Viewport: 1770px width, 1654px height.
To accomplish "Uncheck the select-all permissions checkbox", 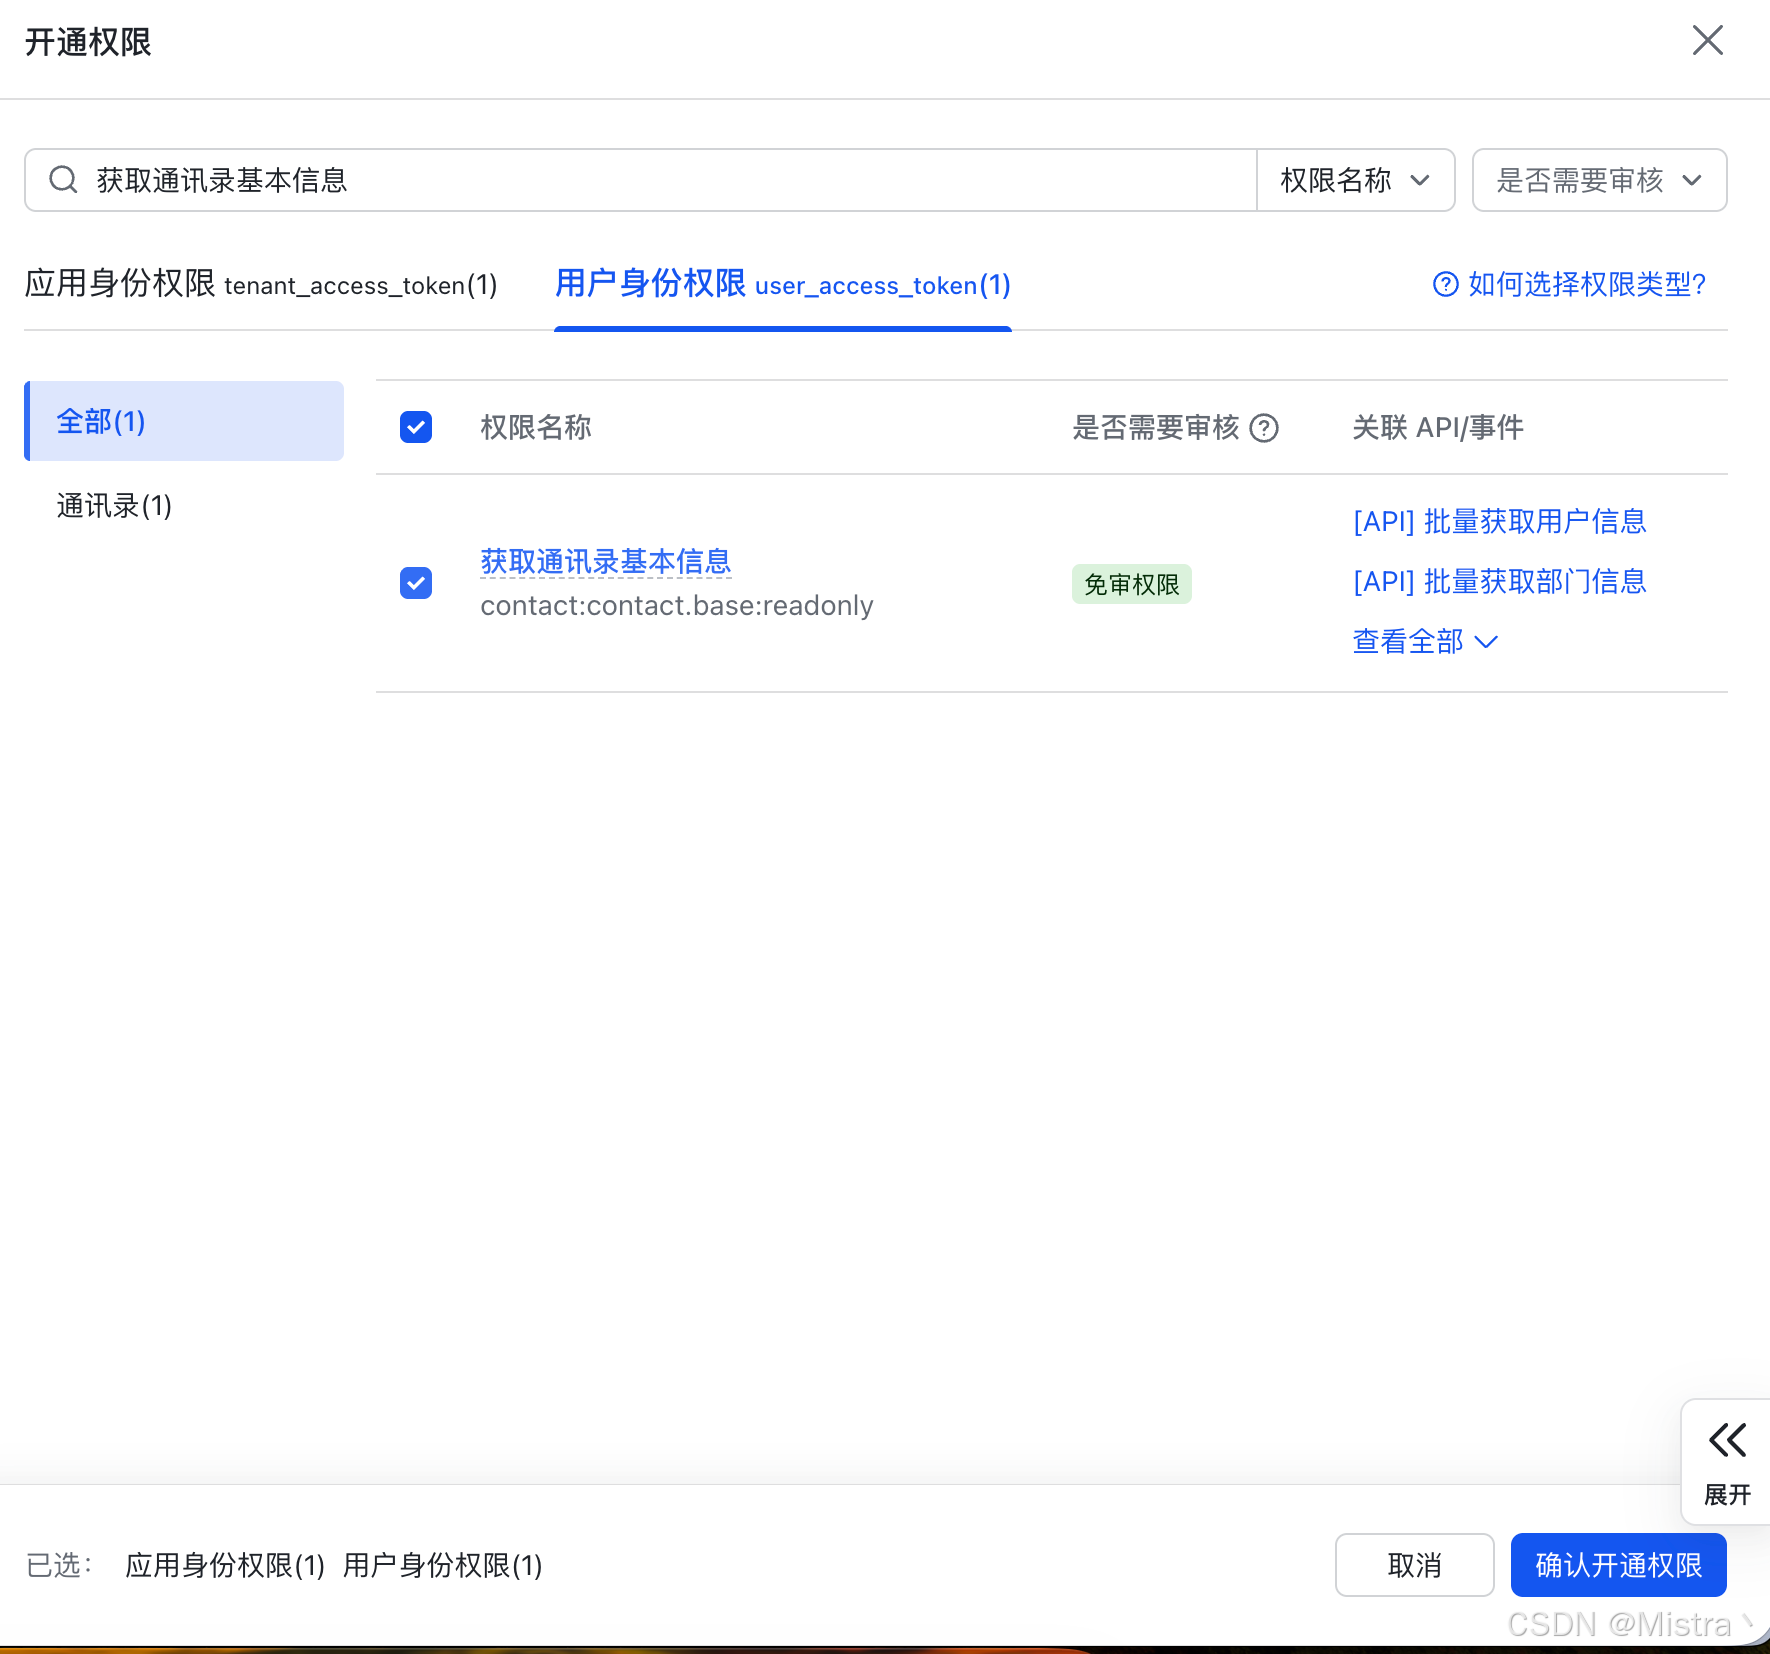I will click(415, 427).
